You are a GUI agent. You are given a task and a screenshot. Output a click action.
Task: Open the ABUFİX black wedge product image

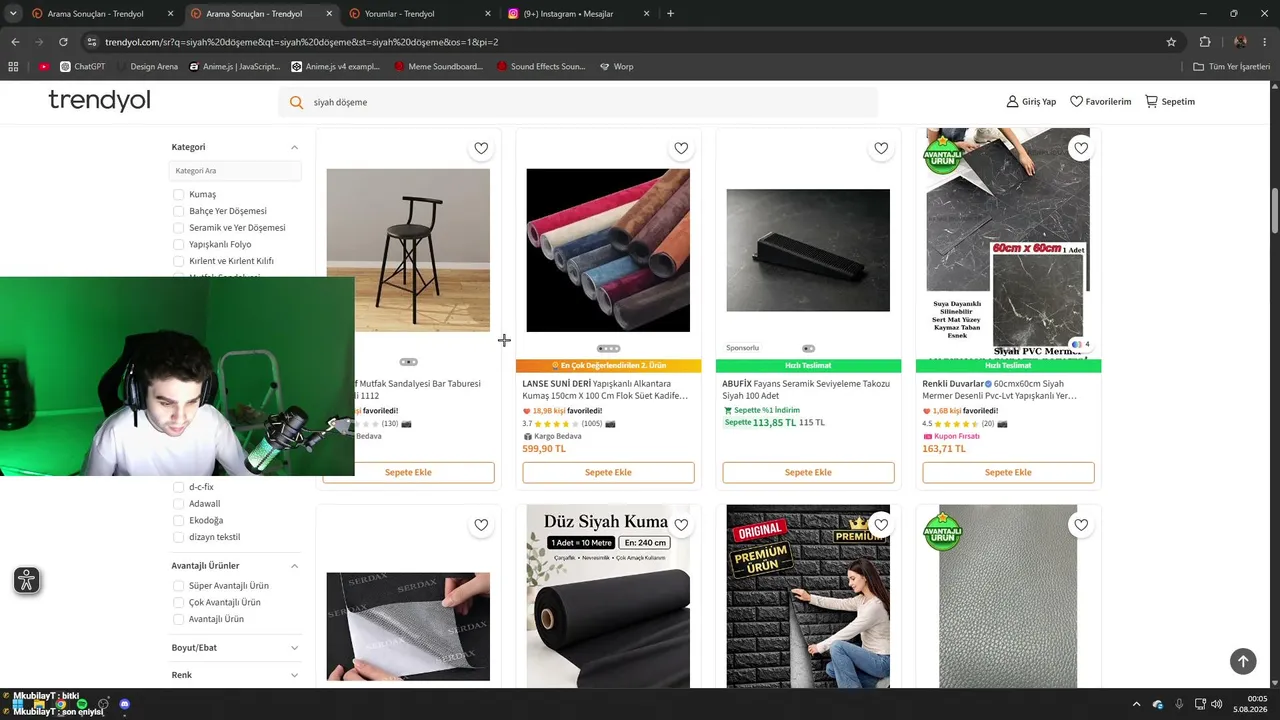click(x=808, y=250)
